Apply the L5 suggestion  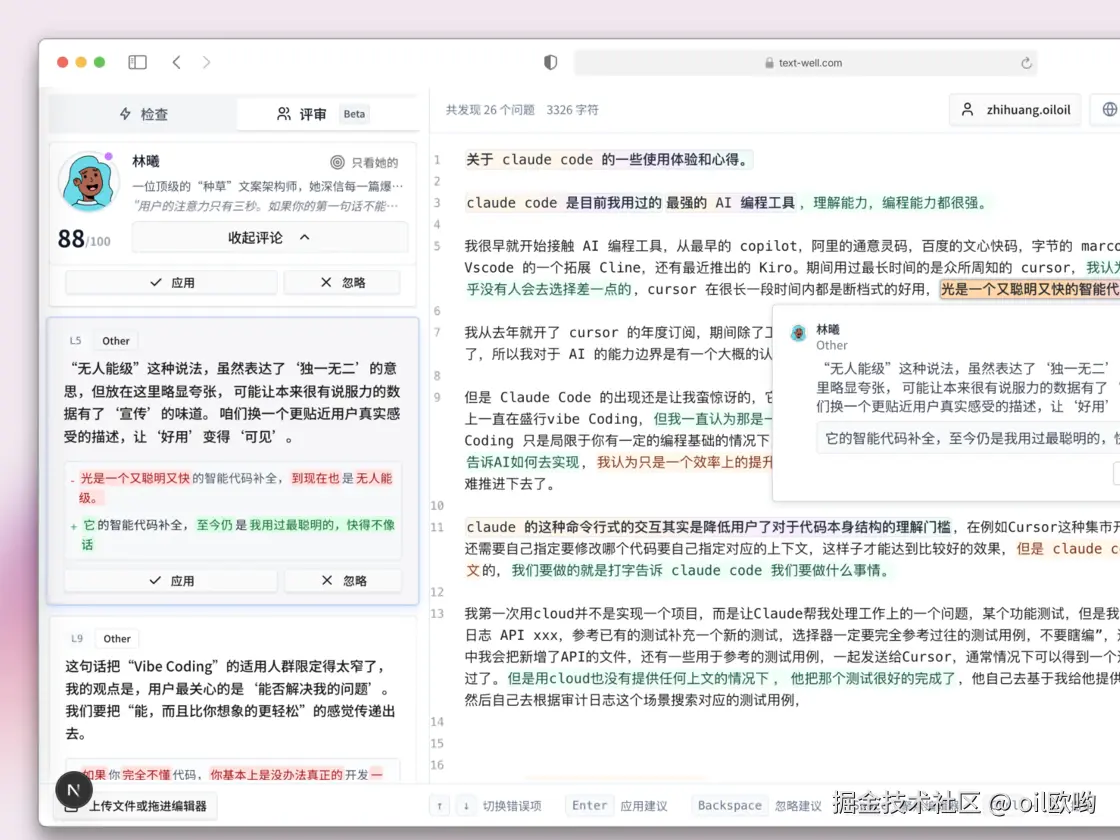171,581
